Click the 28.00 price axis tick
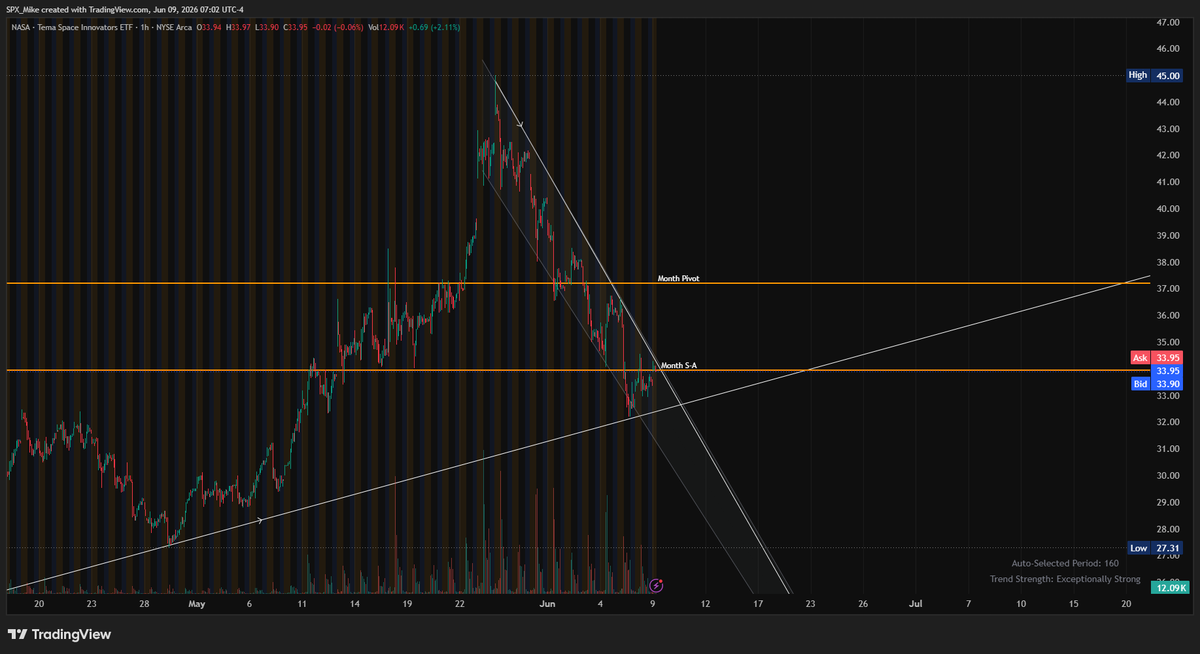1200x654 pixels. (x=1168, y=529)
